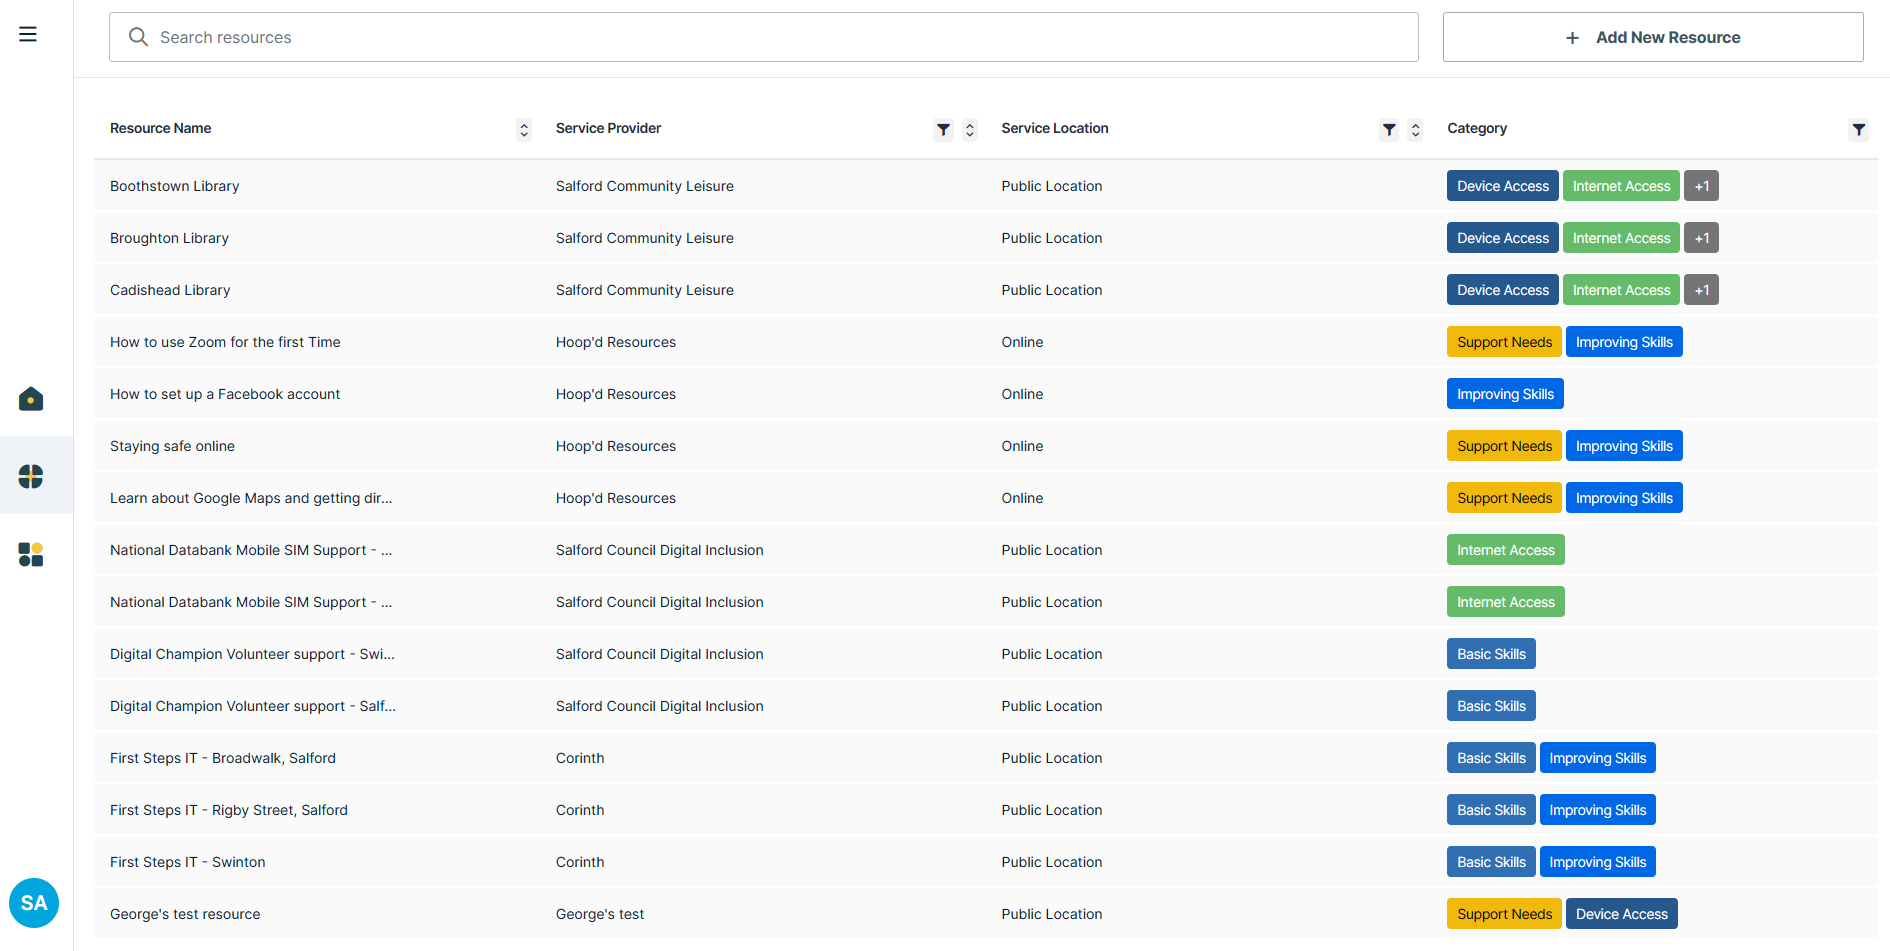Click Add New Resource button
Viewport: 1890px width, 951px height.
tap(1653, 37)
